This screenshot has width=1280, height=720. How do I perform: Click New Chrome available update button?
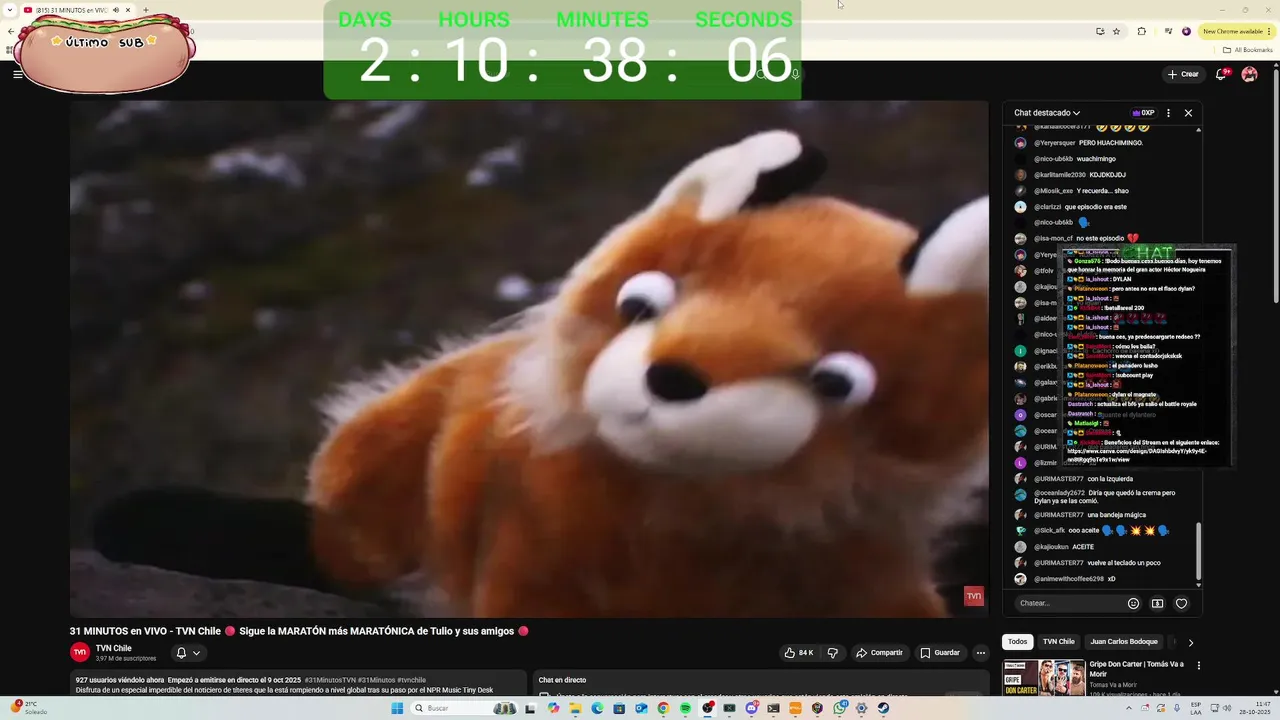point(1237,31)
